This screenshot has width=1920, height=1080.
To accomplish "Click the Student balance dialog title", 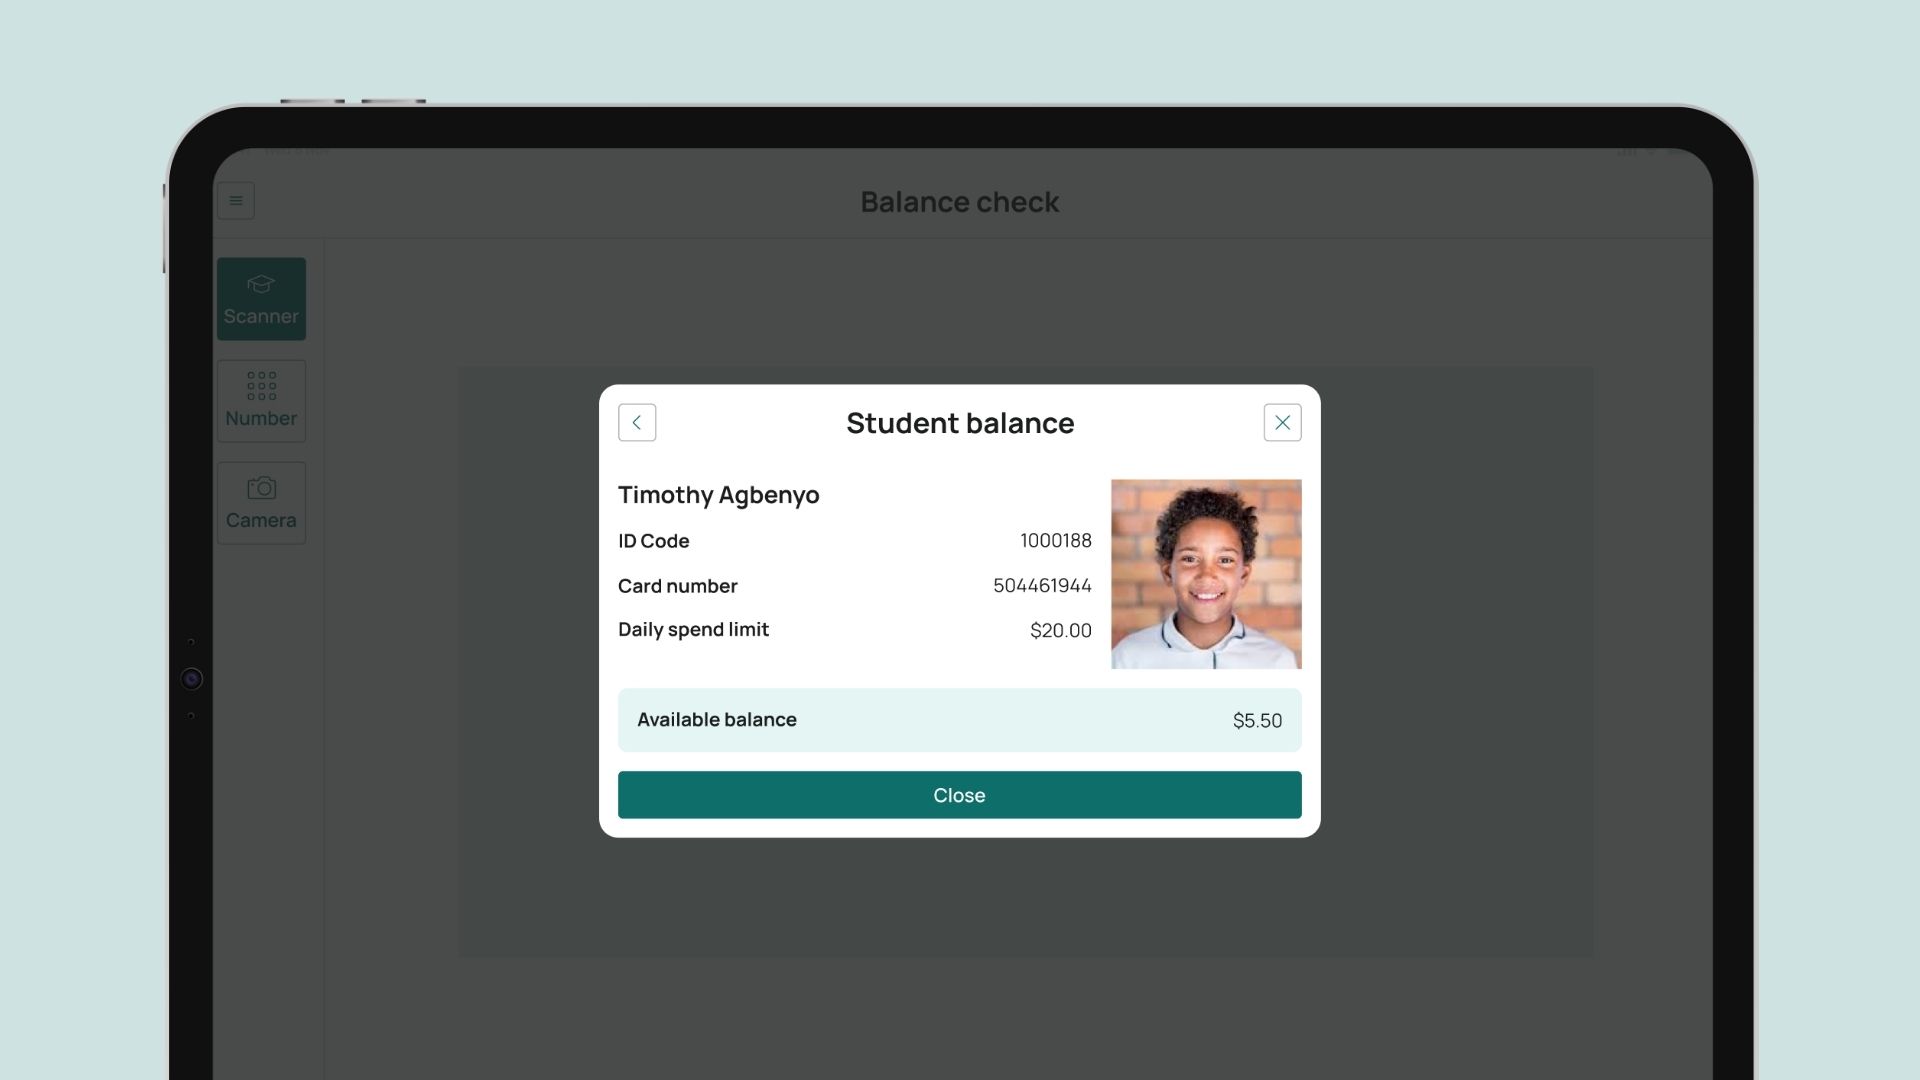I will pos(960,423).
